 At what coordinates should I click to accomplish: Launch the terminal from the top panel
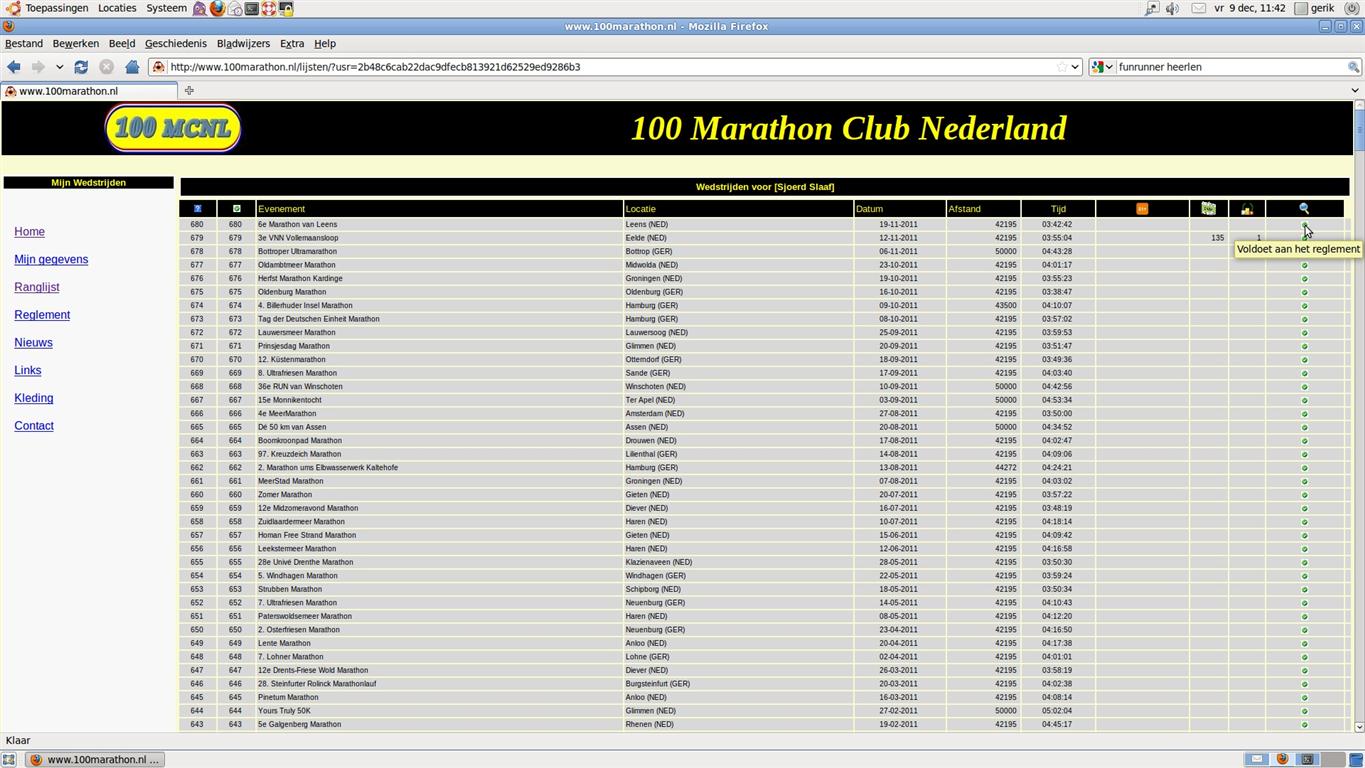coord(251,8)
